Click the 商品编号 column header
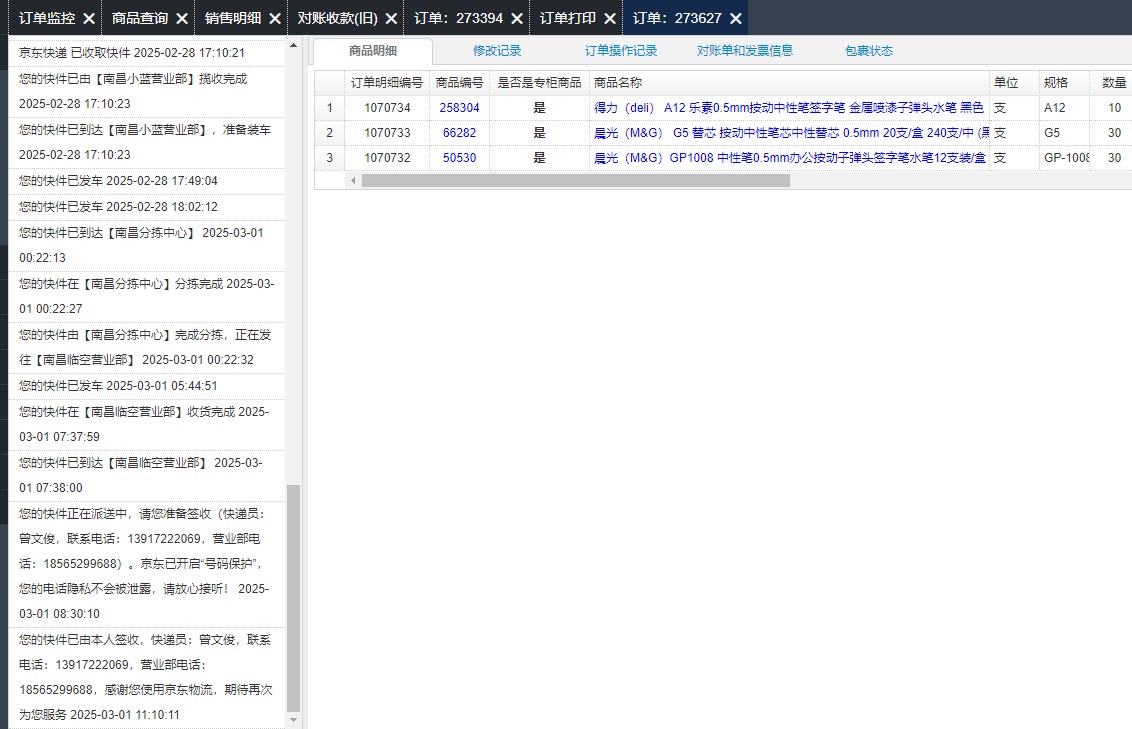 tap(459, 83)
